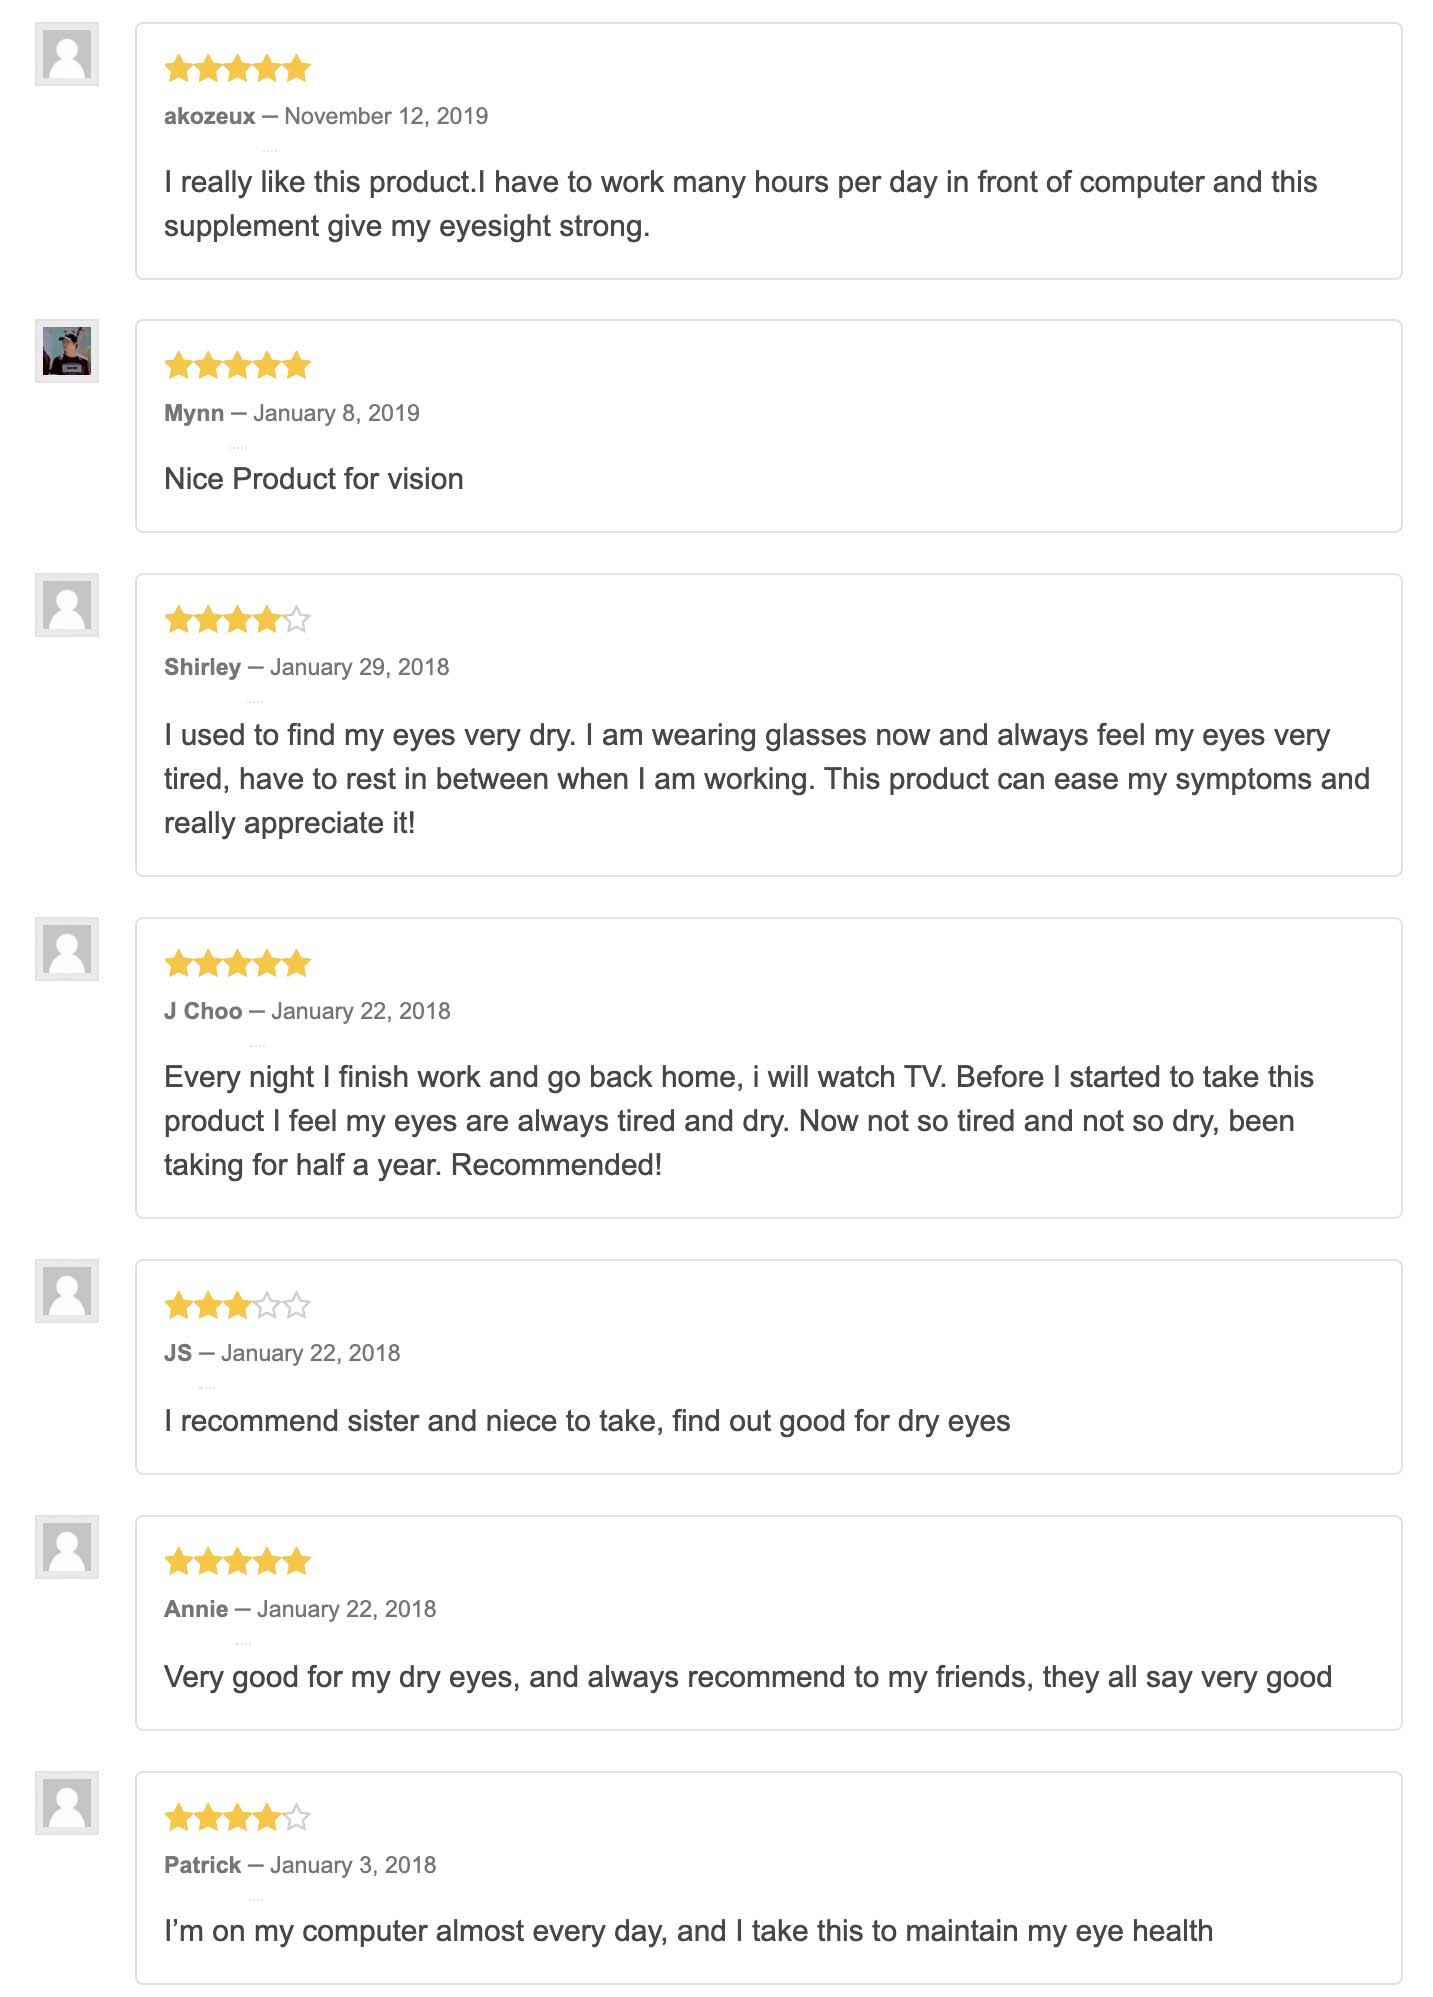Click the reviewer name Shirley
The height and width of the screenshot is (1997, 1433).
[x=202, y=667]
